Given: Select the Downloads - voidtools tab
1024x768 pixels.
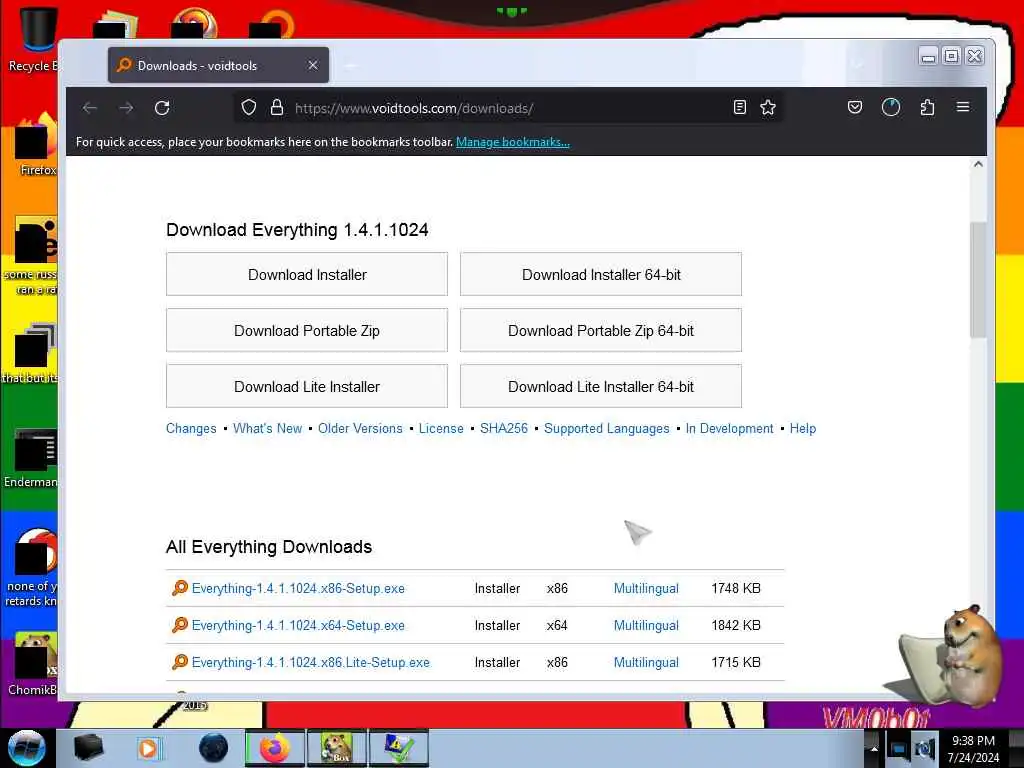Looking at the screenshot, I should [219, 65].
